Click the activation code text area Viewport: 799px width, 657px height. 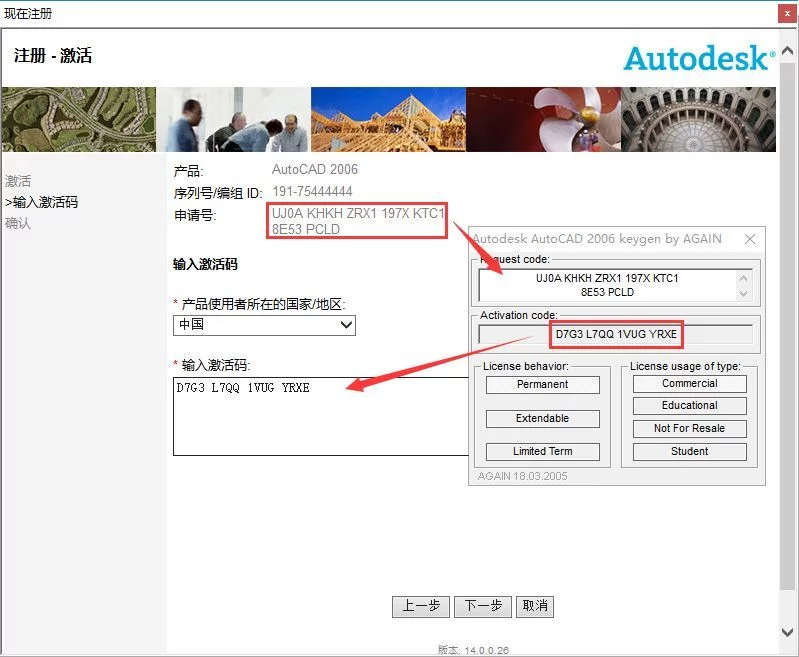coord(321,416)
